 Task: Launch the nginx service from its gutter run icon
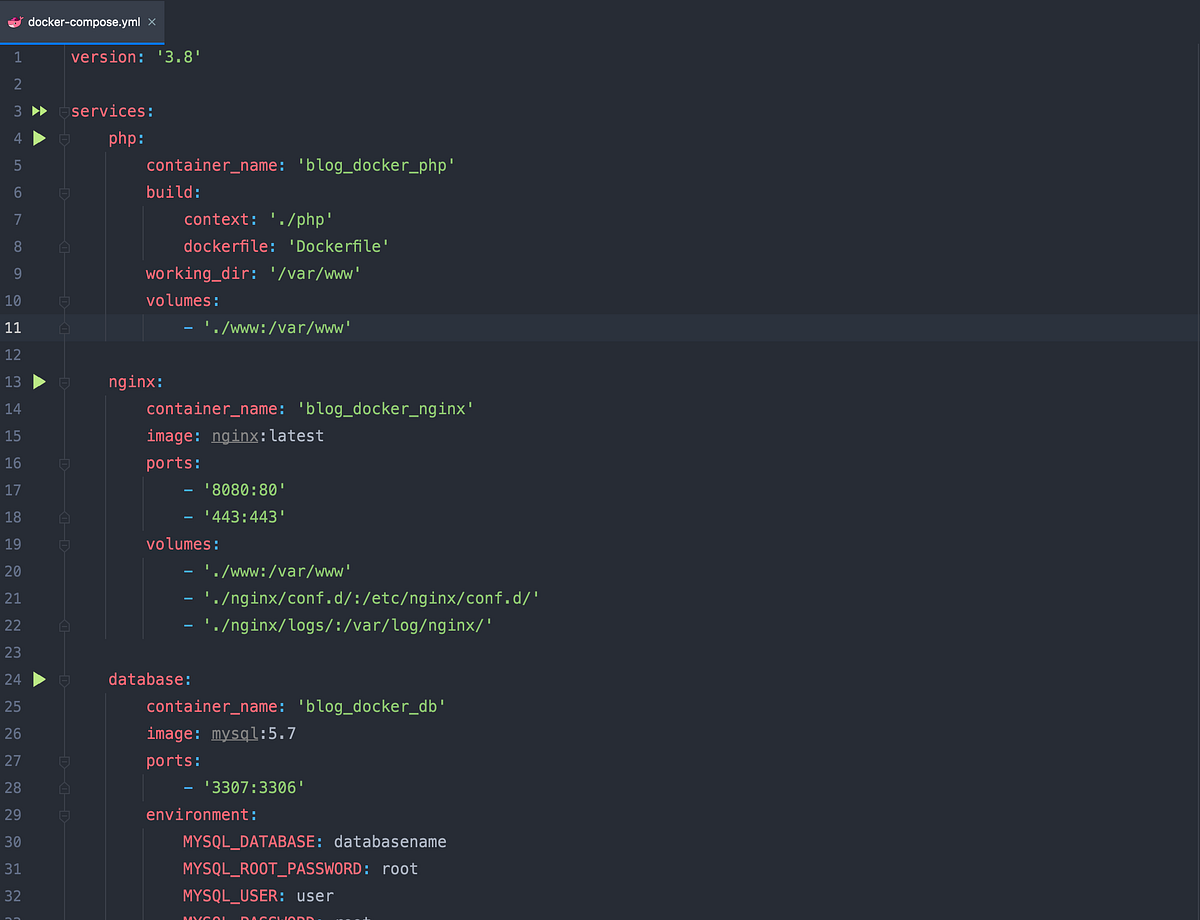[x=39, y=381]
